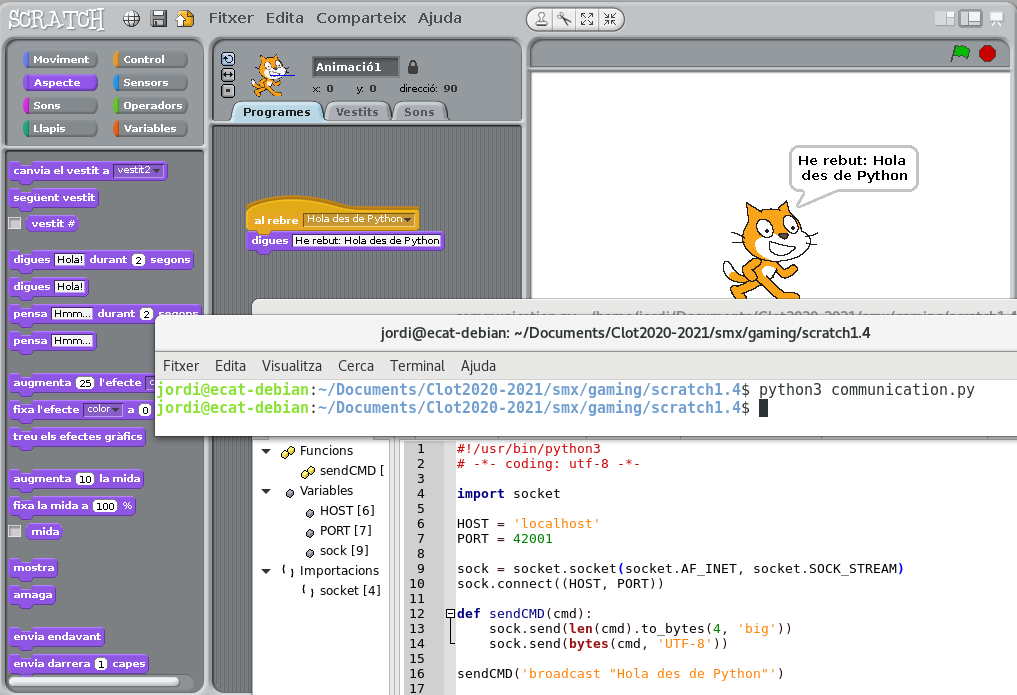
Task: Click the PORT variable icon in Geany sidebar
Action: pyautogui.click(x=309, y=532)
